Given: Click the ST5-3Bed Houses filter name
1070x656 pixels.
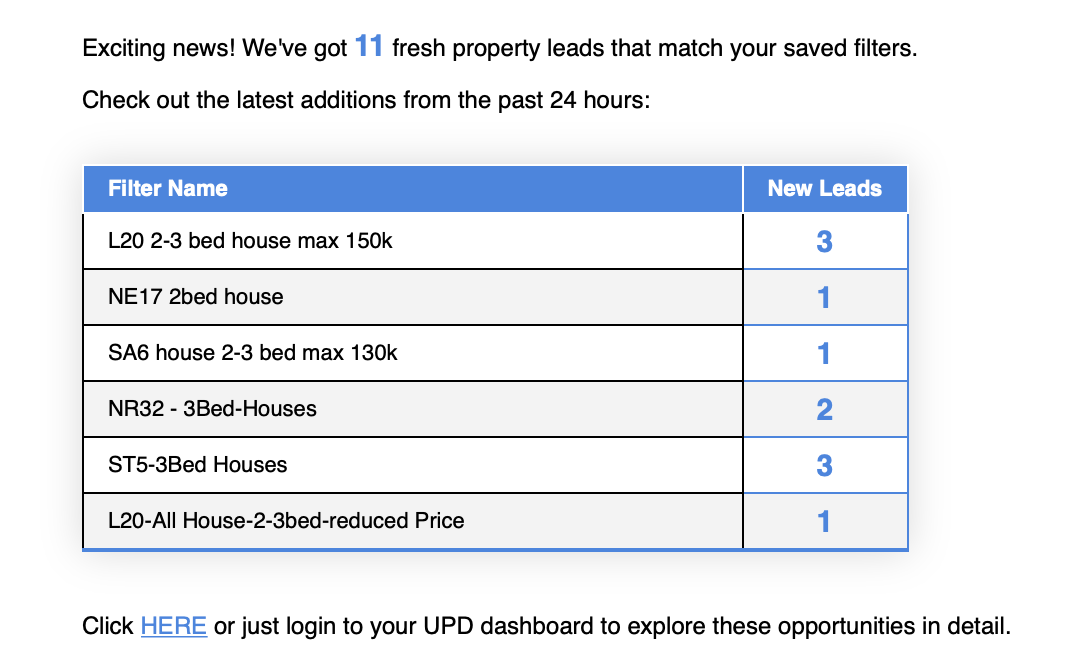Looking at the screenshot, I should 197,465.
